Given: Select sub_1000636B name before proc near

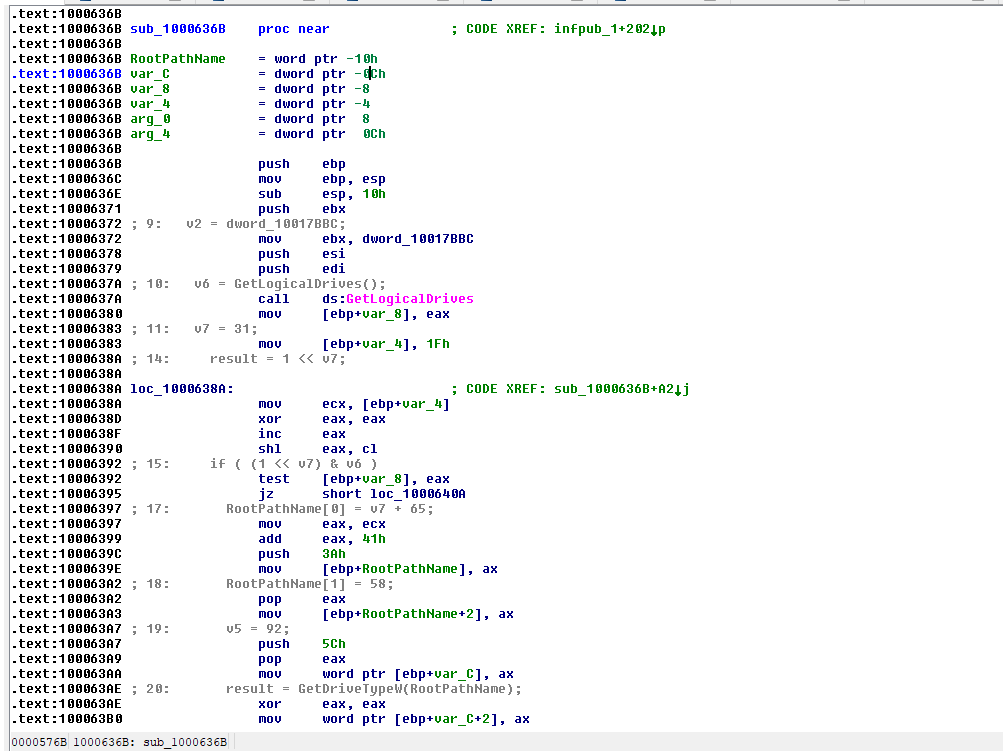Looking at the screenshot, I should 178,29.
